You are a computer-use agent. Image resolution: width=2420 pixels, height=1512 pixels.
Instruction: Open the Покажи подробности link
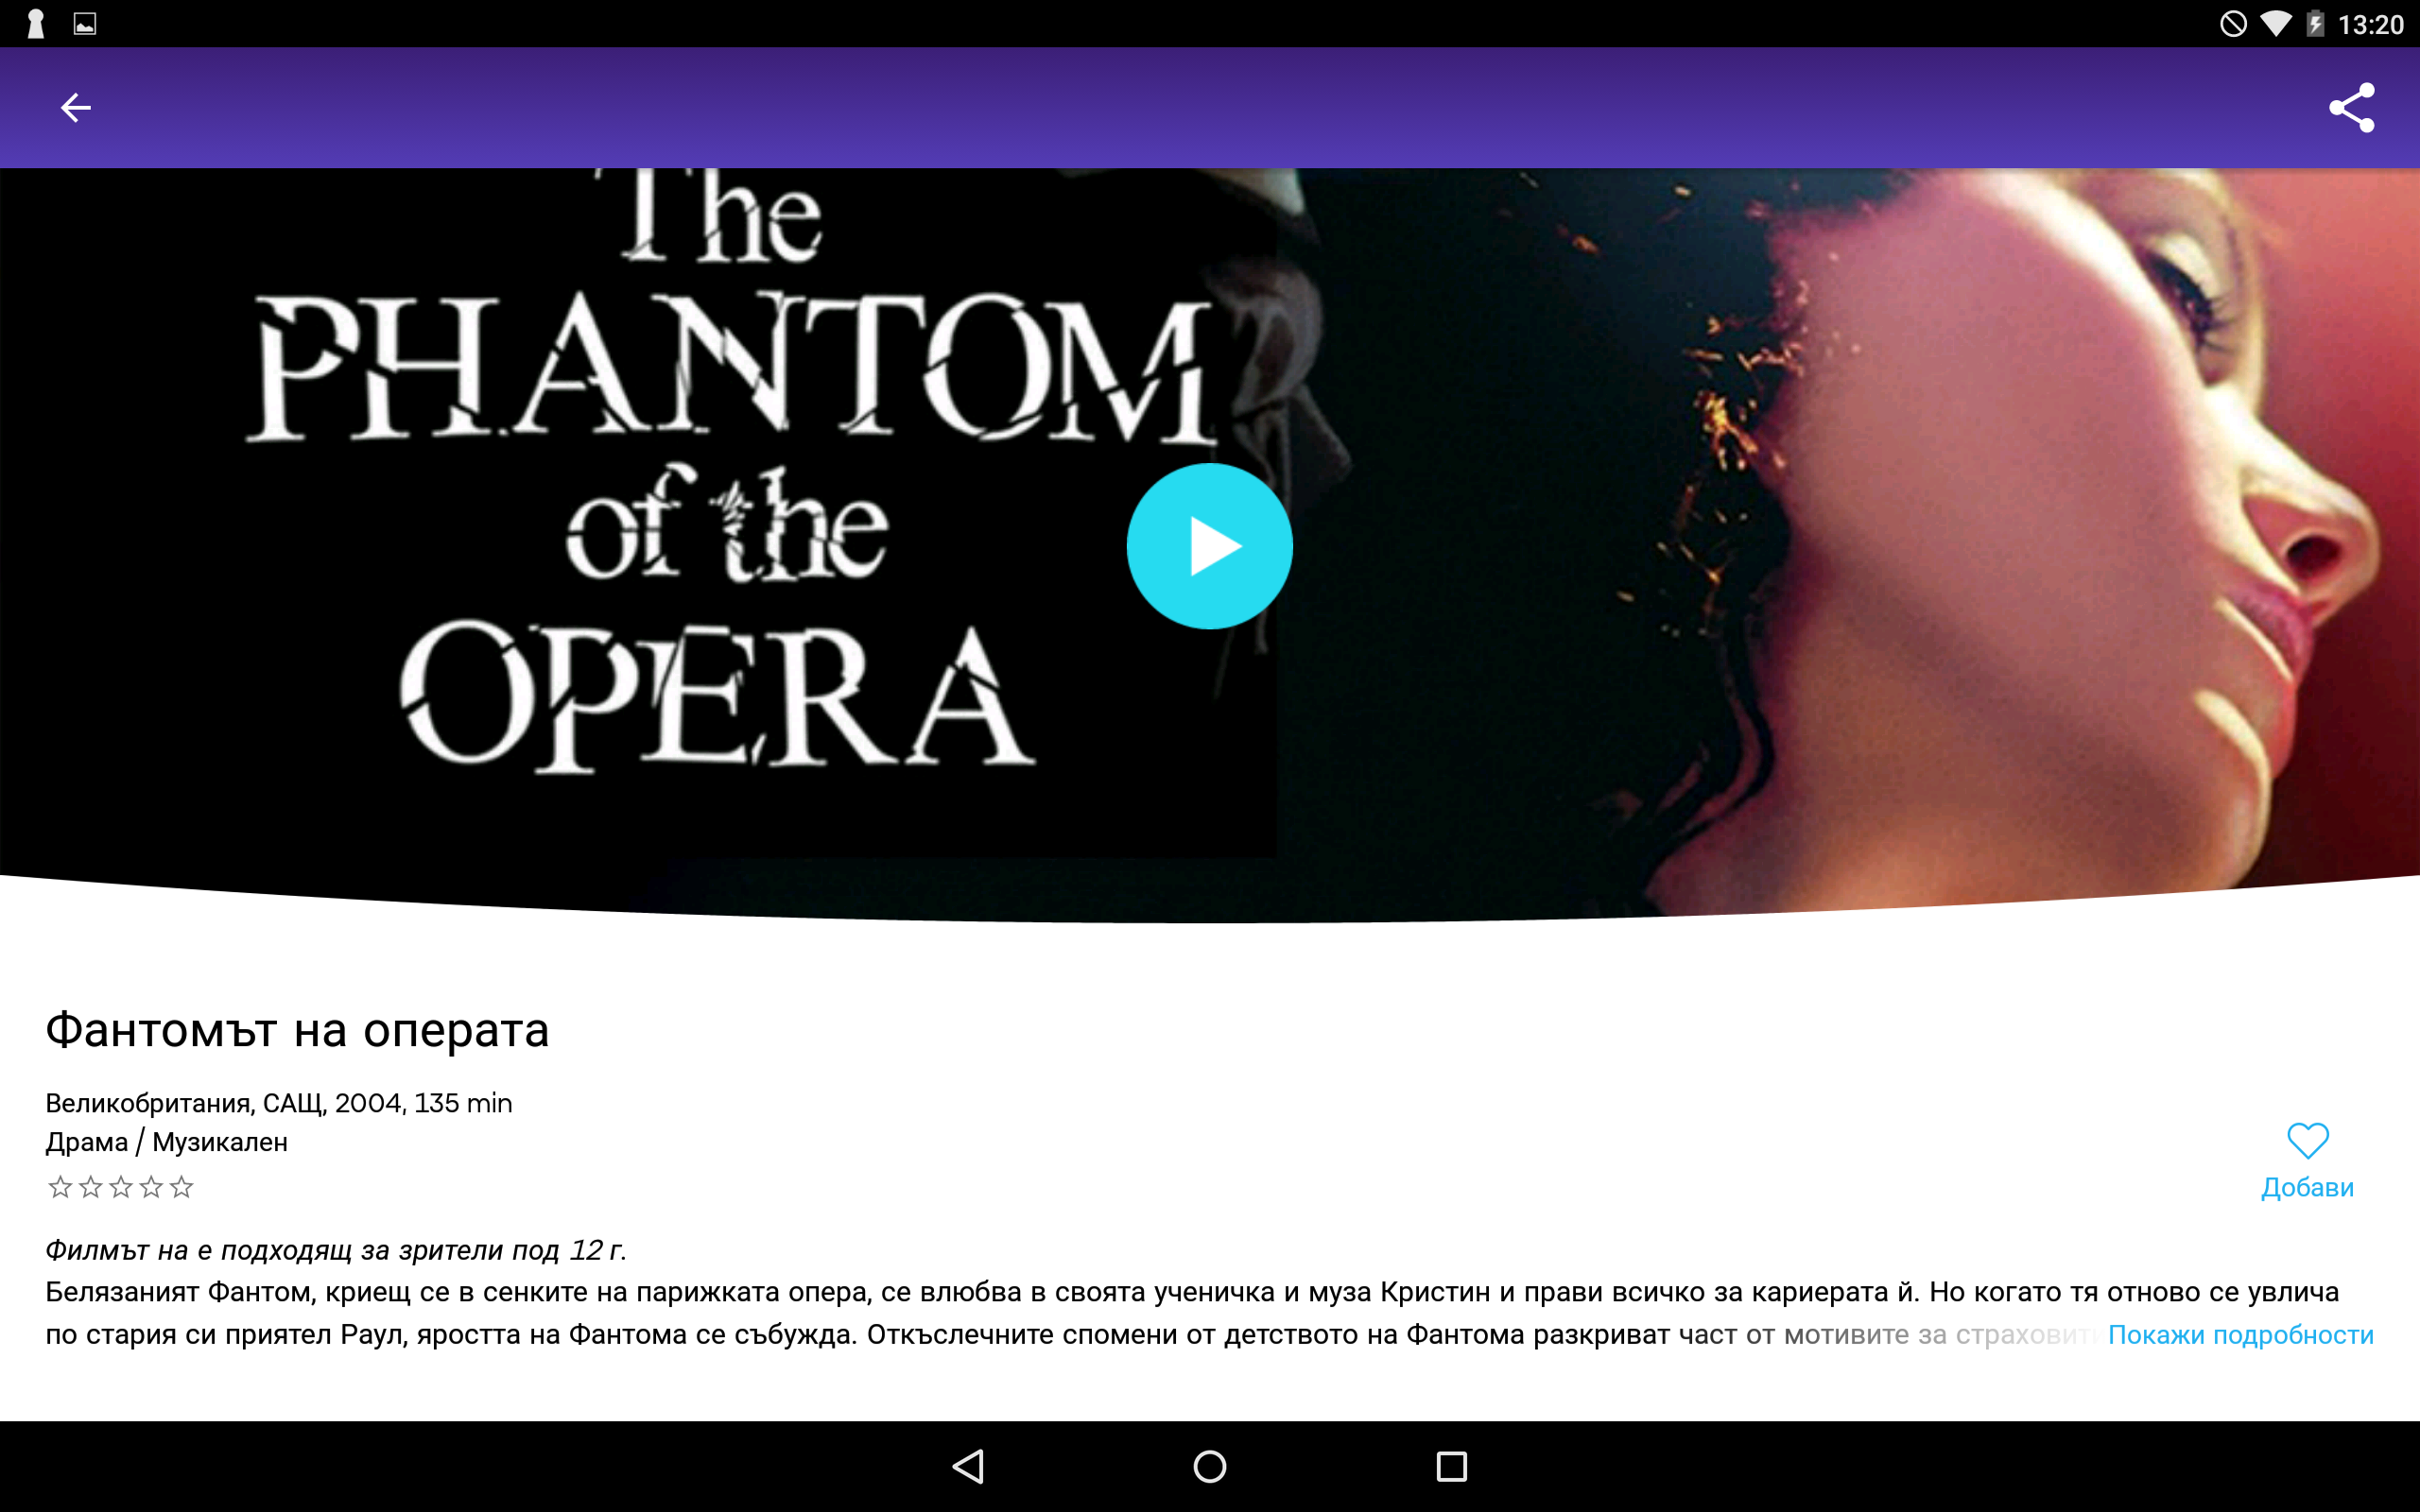2240,1335
